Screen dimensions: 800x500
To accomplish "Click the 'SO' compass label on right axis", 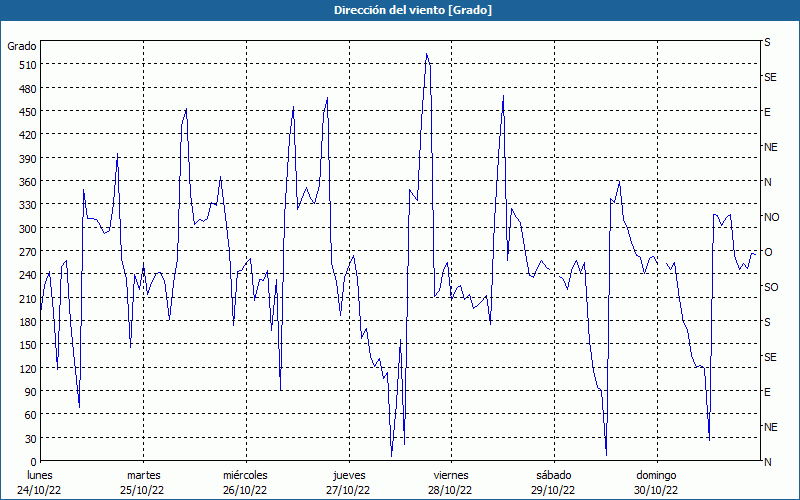I will pos(771,287).
